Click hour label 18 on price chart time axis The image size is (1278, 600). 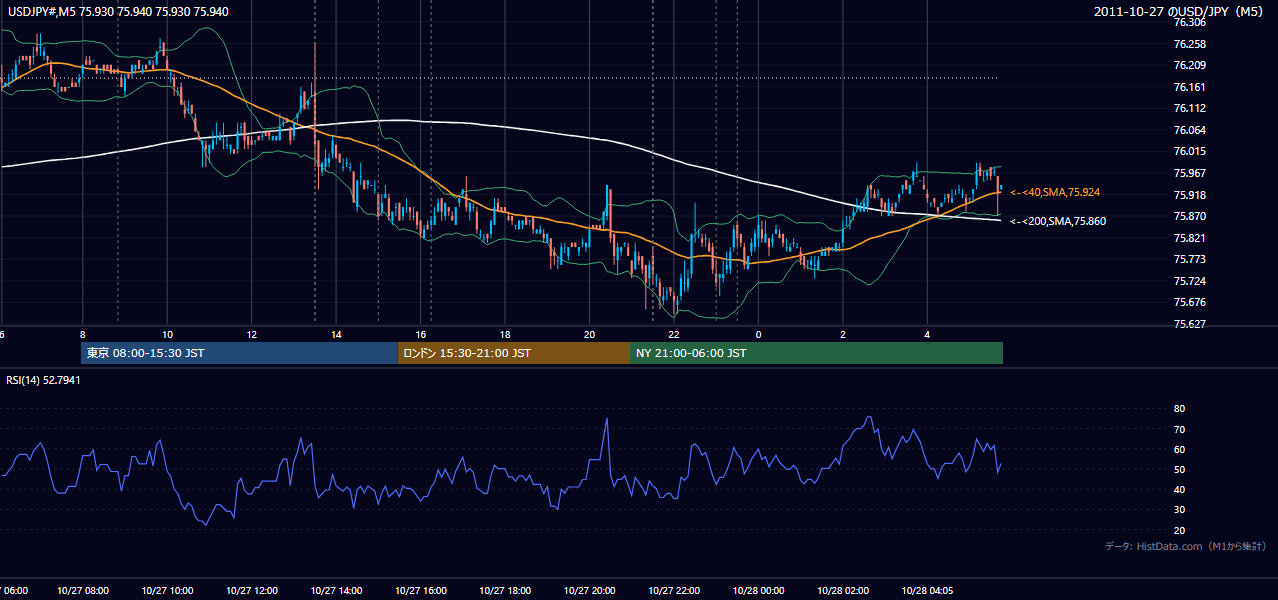tap(506, 334)
